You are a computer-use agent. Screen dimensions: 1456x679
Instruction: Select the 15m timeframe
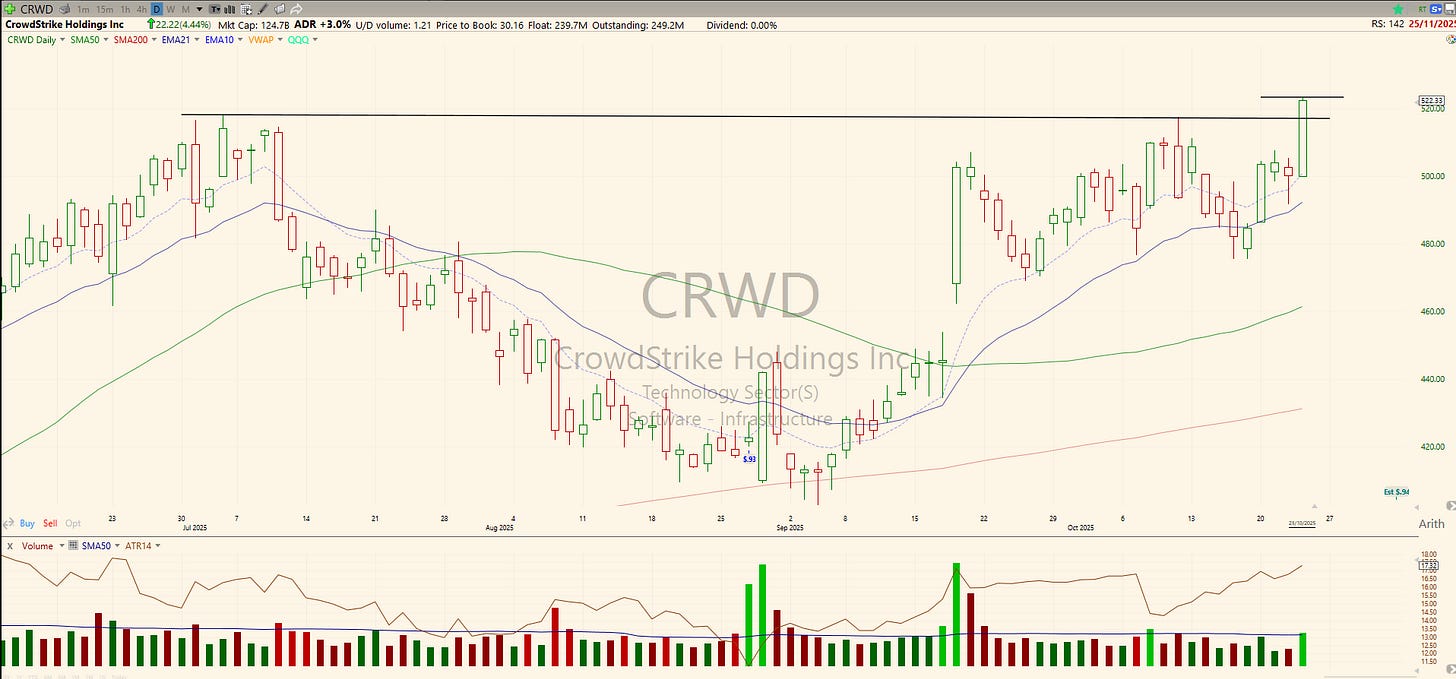[104, 10]
